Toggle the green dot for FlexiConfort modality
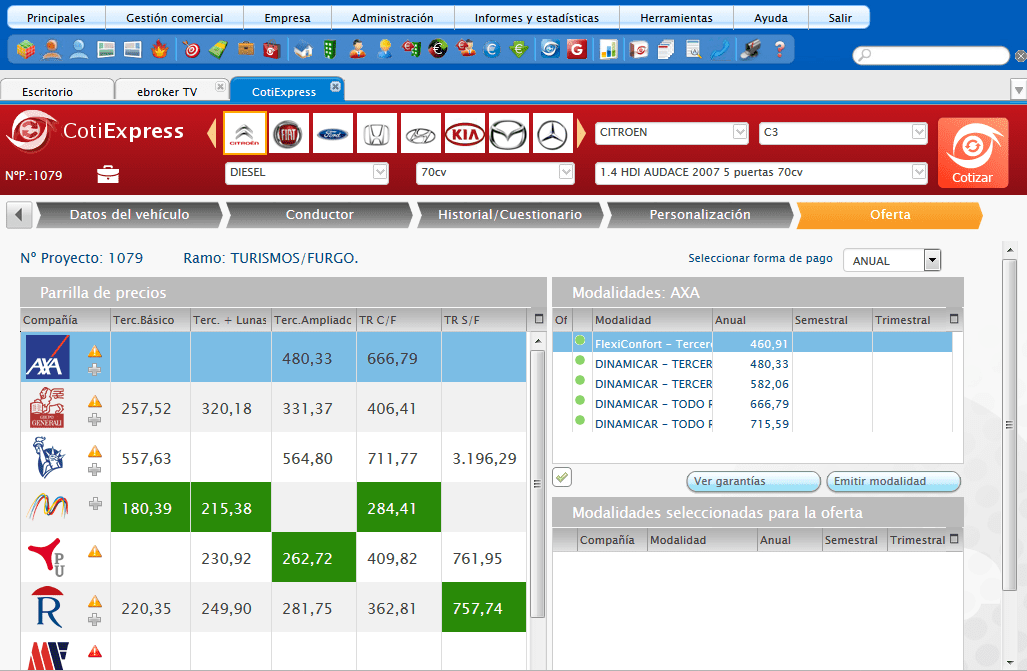This screenshot has height=671, width=1027. (x=580, y=340)
